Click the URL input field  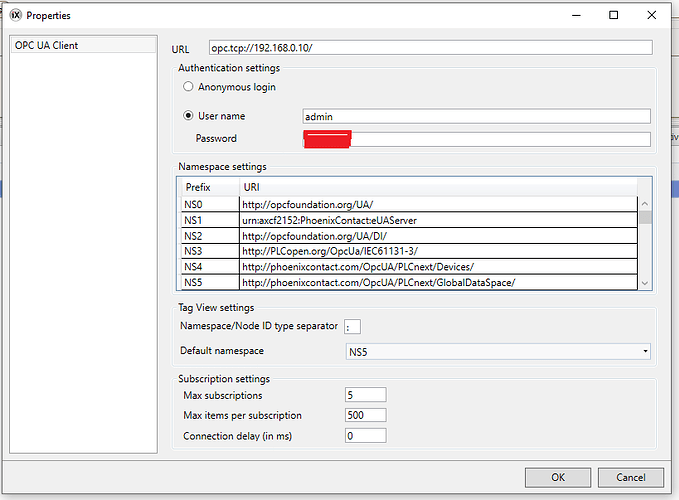[430, 47]
